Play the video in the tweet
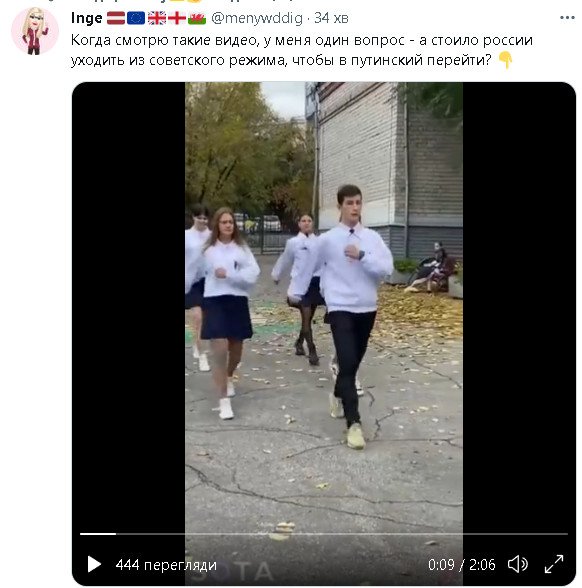 click(x=94, y=564)
